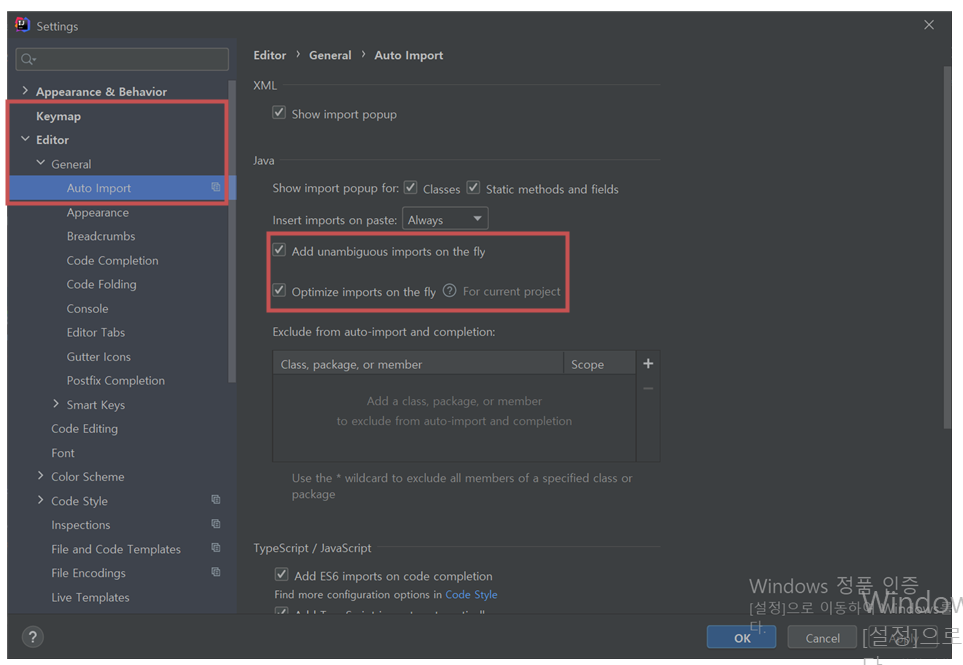The width and height of the screenshot is (963, 665).
Task: Expand the Color Scheme node
Action: pos(41,476)
